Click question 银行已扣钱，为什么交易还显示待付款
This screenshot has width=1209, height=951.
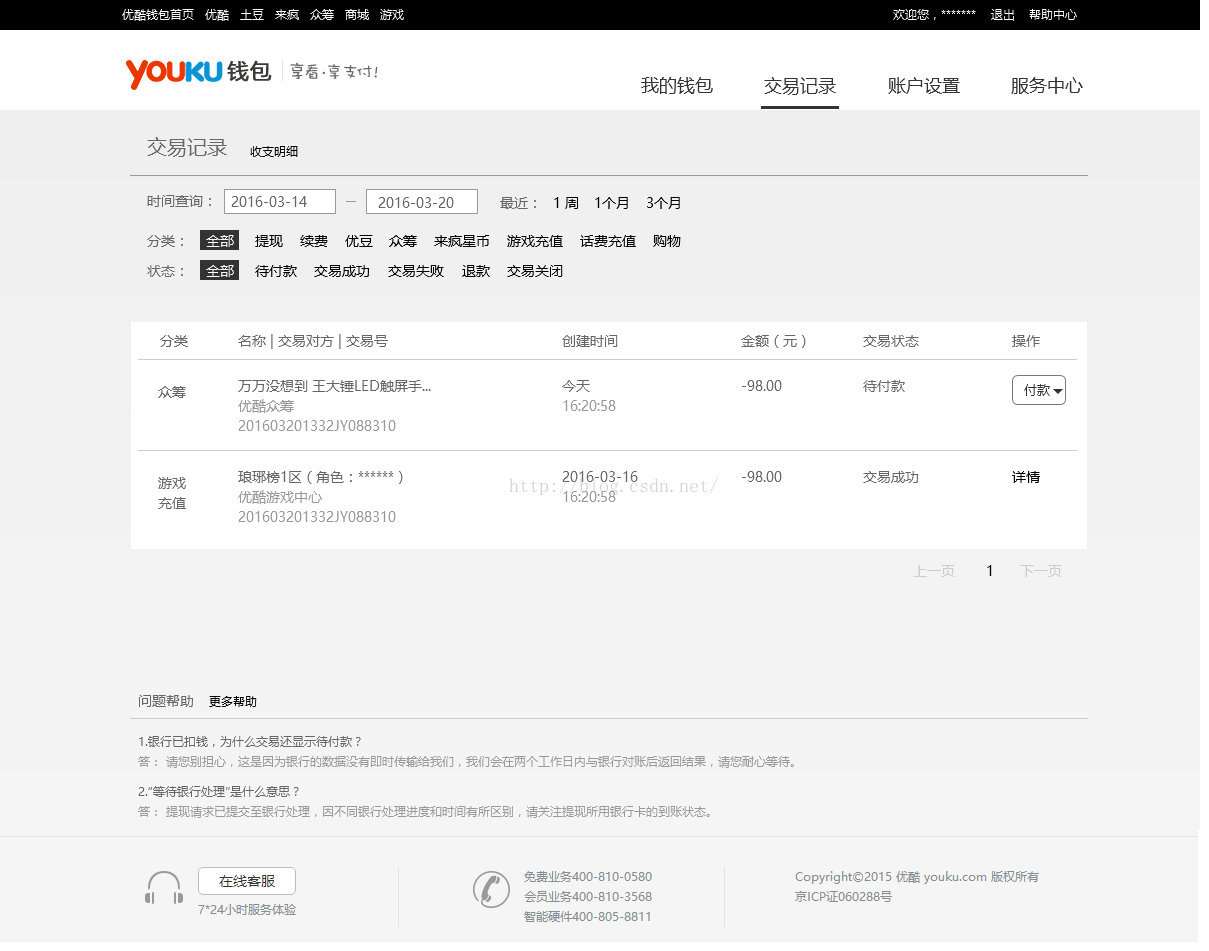250,742
